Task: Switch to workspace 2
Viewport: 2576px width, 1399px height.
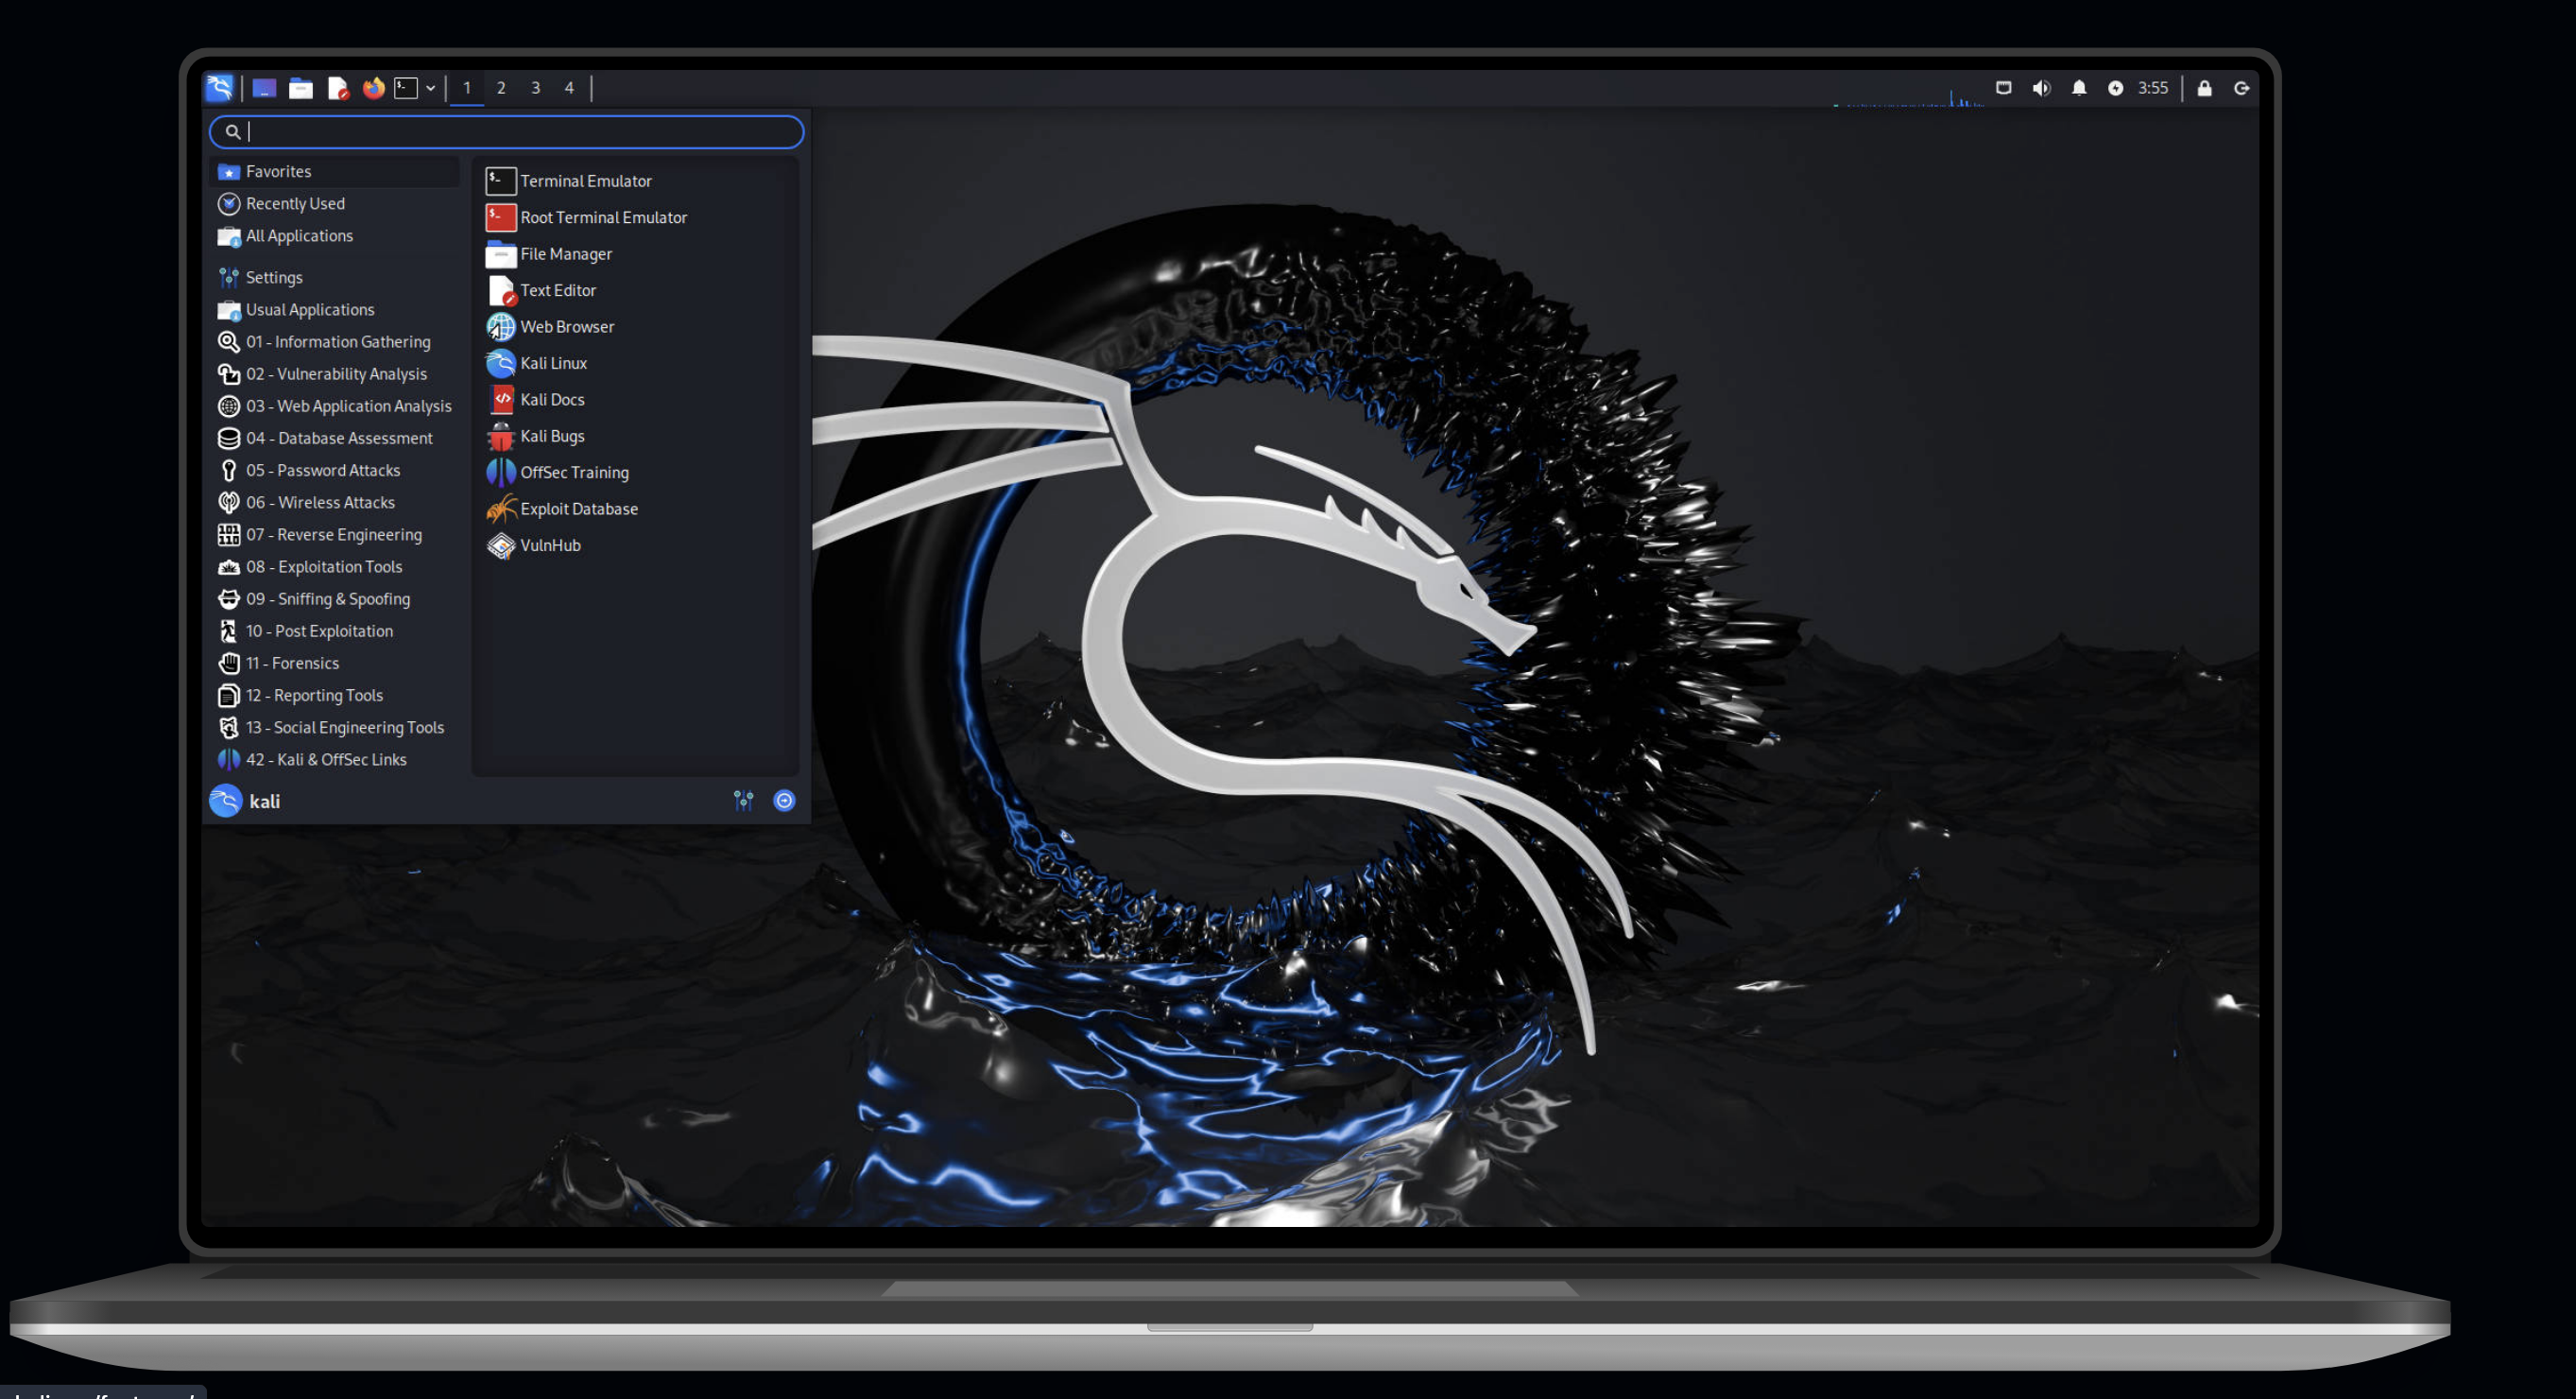Action: (501, 88)
